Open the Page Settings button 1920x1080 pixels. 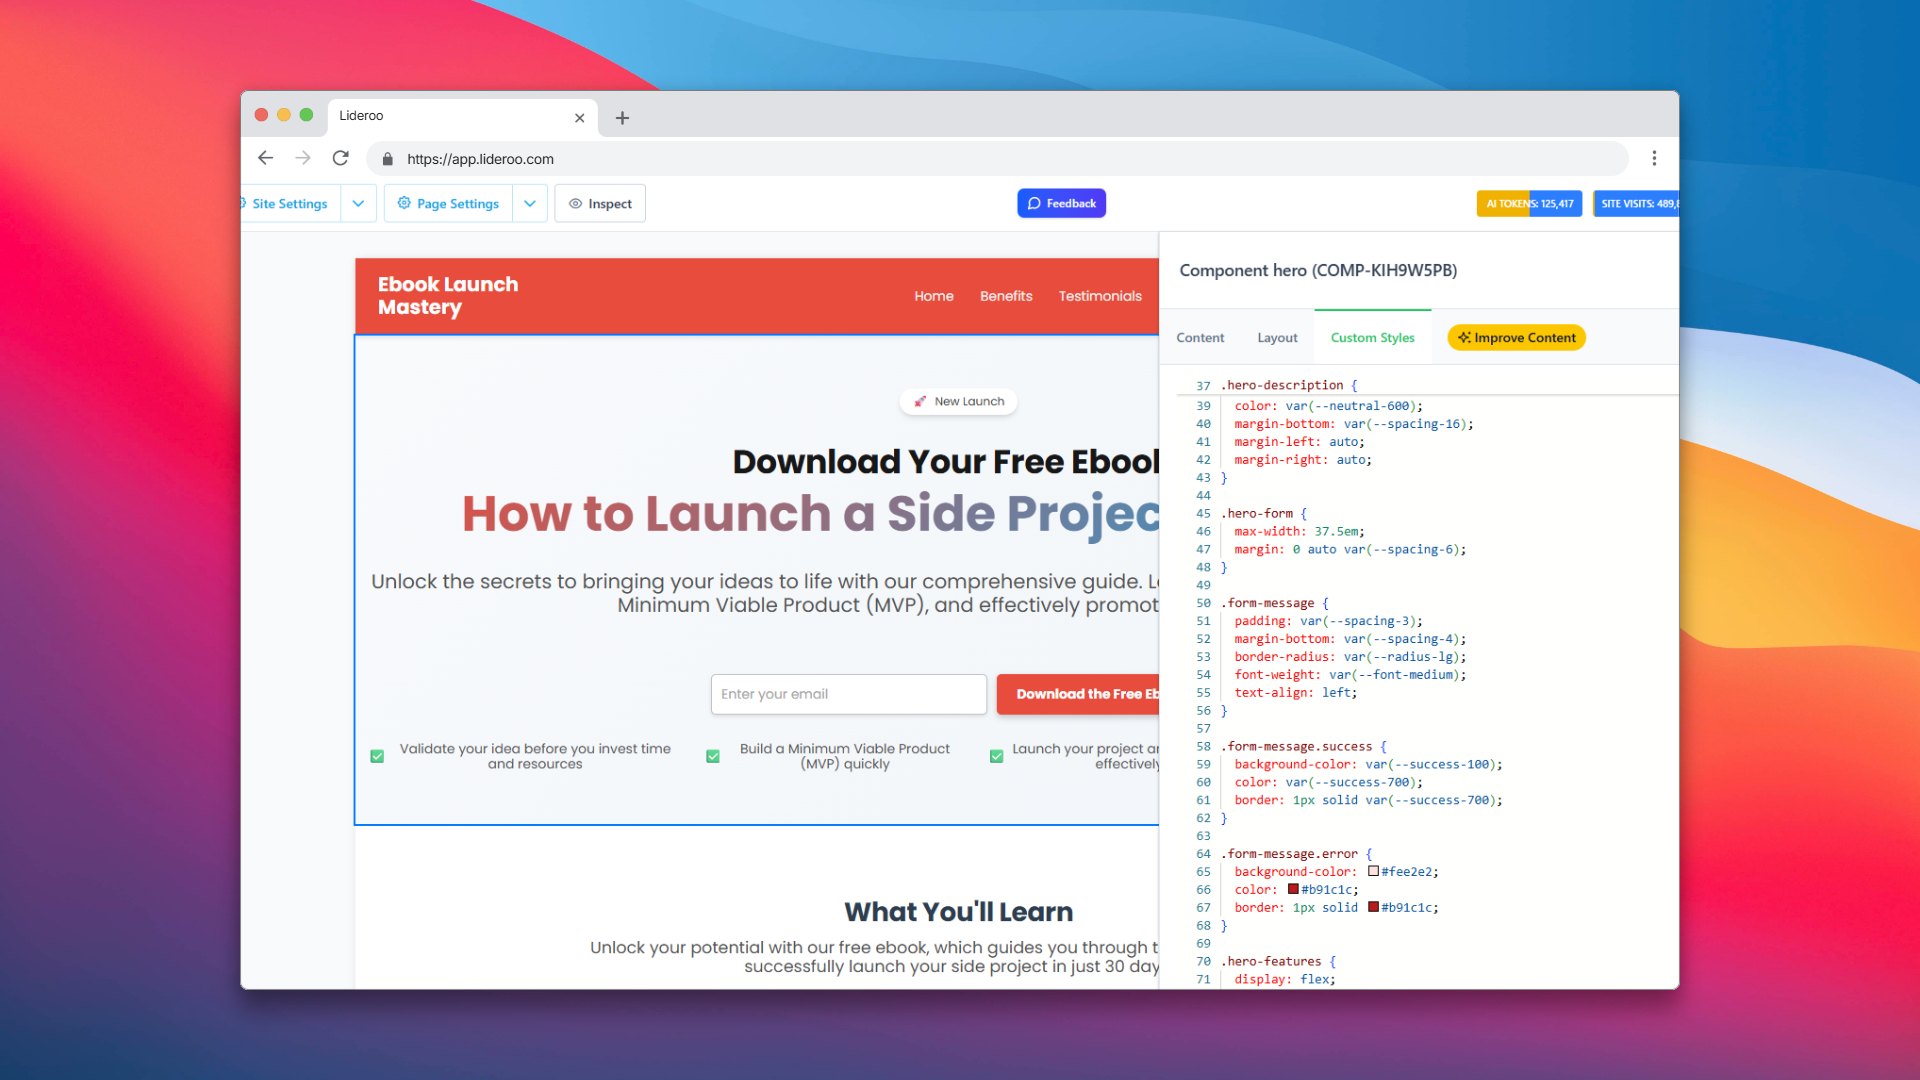(x=448, y=204)
